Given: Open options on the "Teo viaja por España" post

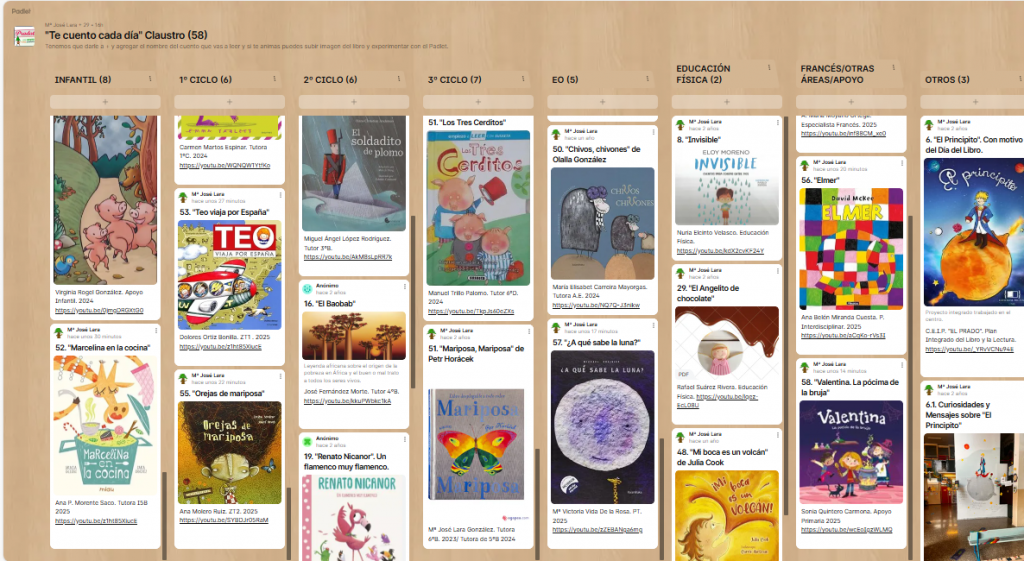Looking at the screenshot, I should point(280,196).
